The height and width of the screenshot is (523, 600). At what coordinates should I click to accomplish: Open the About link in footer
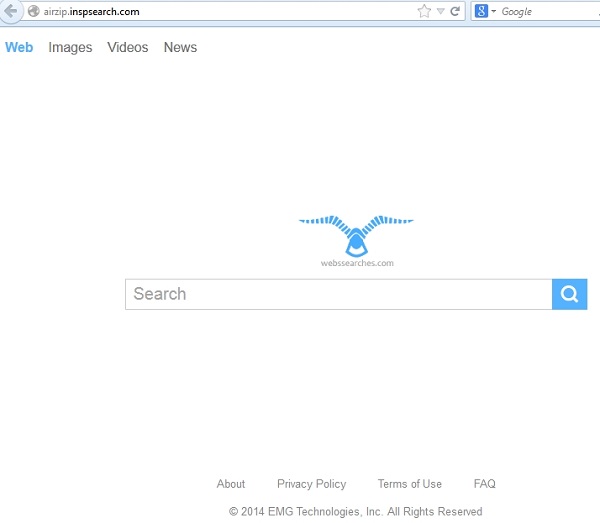point(231,484)
